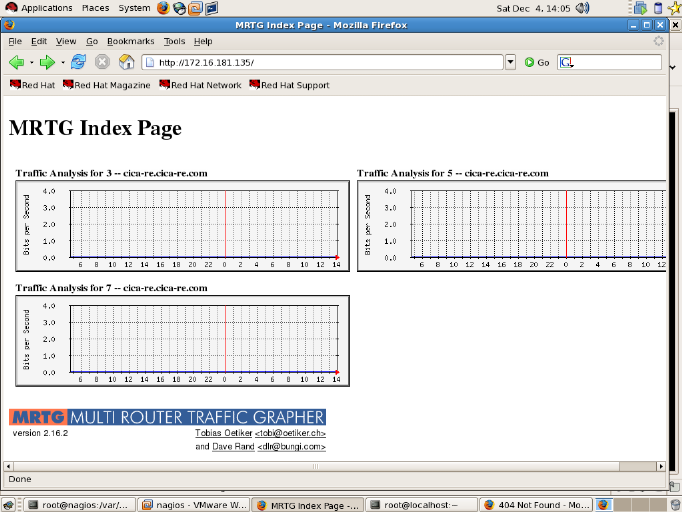This screenshot has width=682, height=512.
Task: Open the Tobias Oetiker link
Action: (x=224, y=433)
